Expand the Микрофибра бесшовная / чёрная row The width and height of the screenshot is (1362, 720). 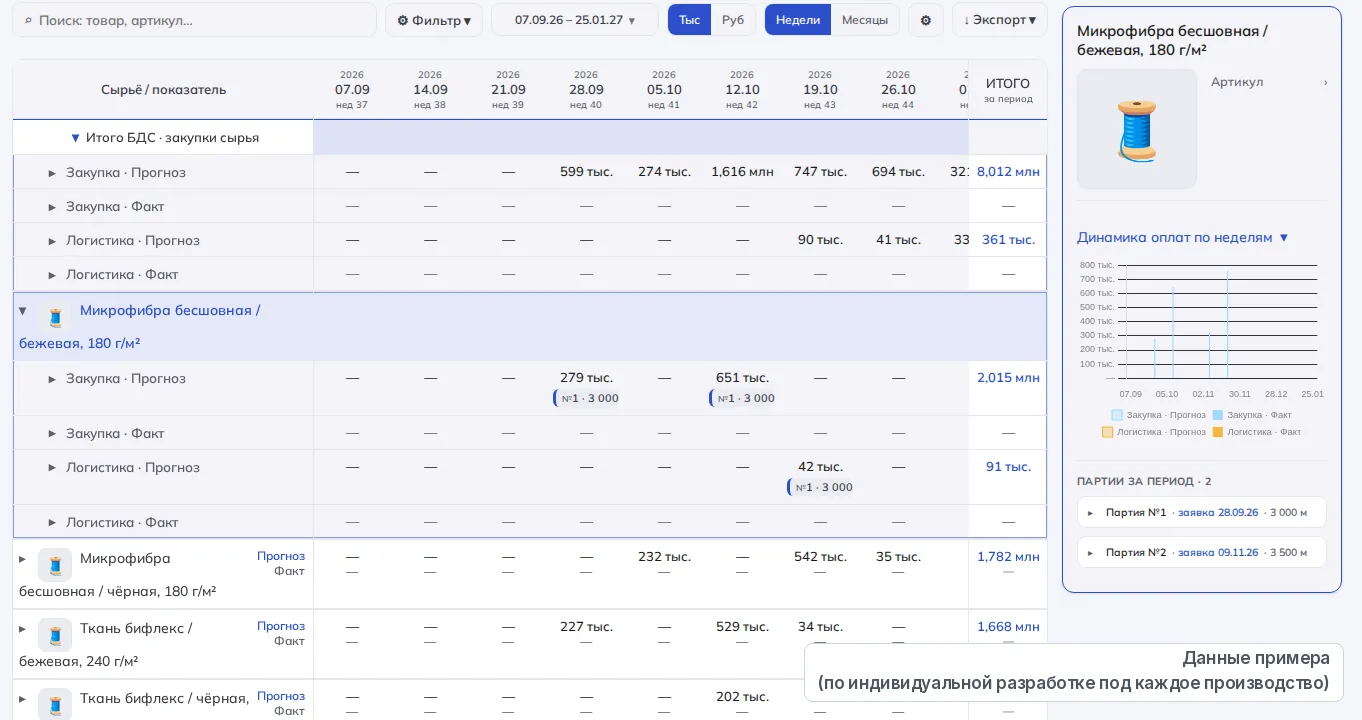(x=23, y=559)
